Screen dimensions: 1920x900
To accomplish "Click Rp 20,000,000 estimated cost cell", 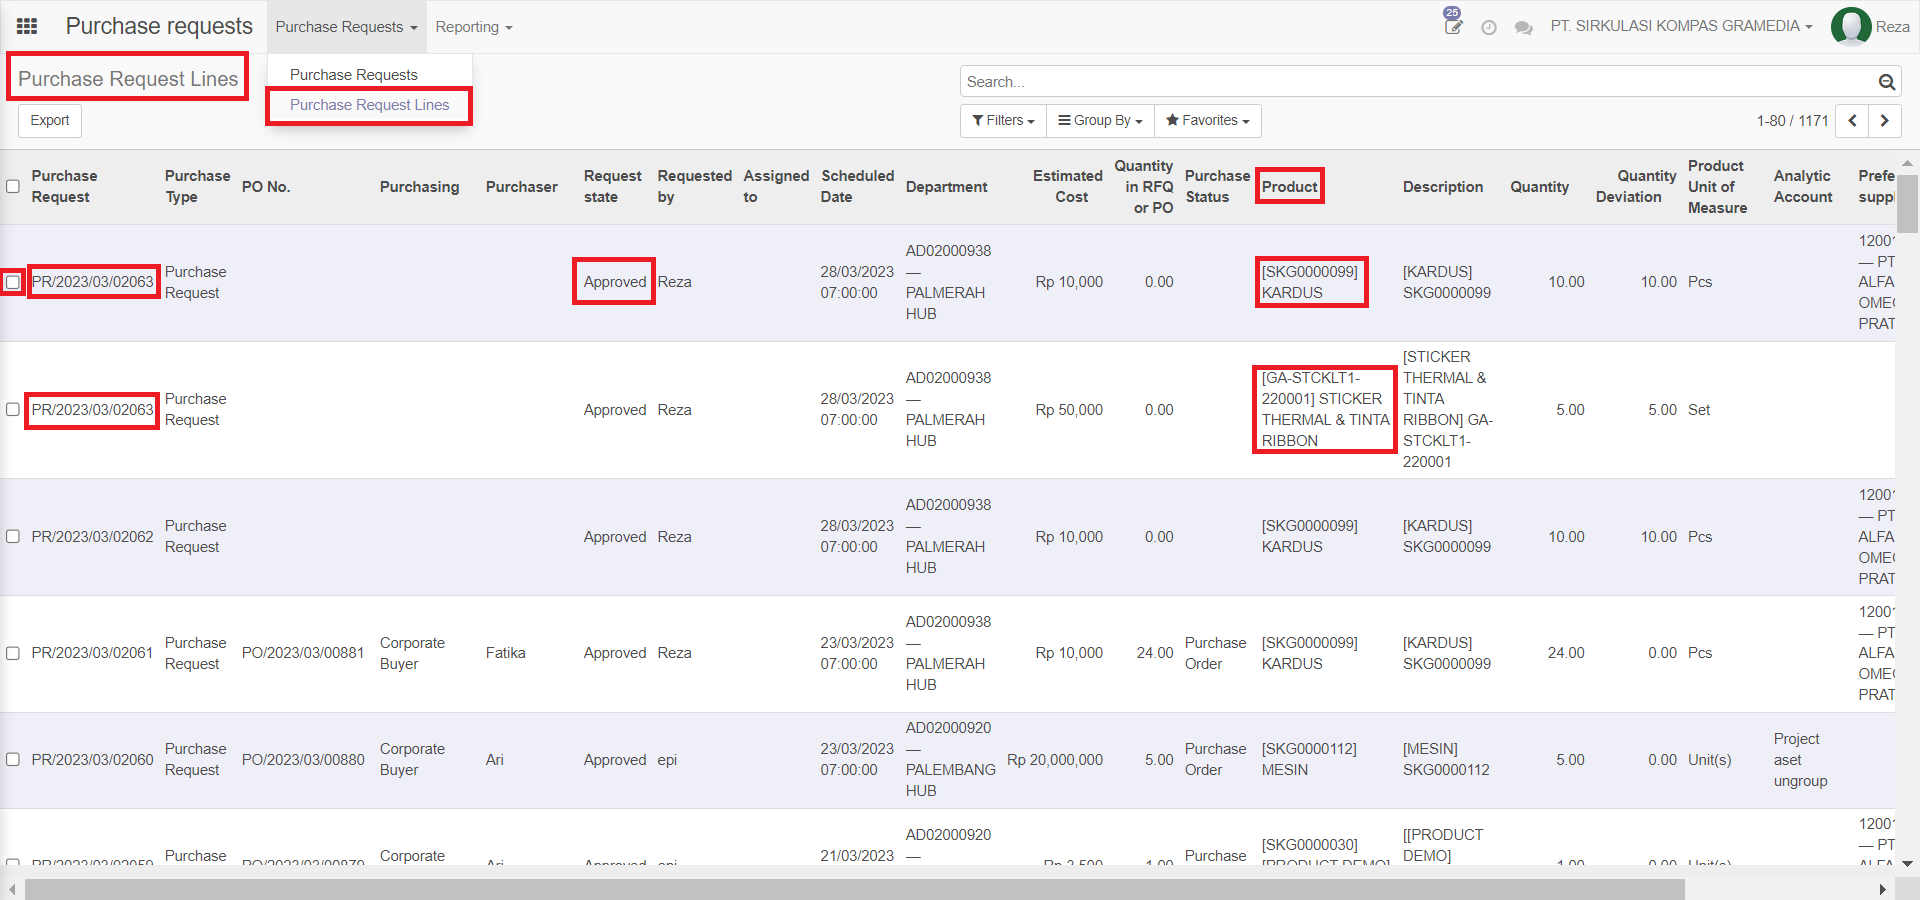I will (1055, 759).
